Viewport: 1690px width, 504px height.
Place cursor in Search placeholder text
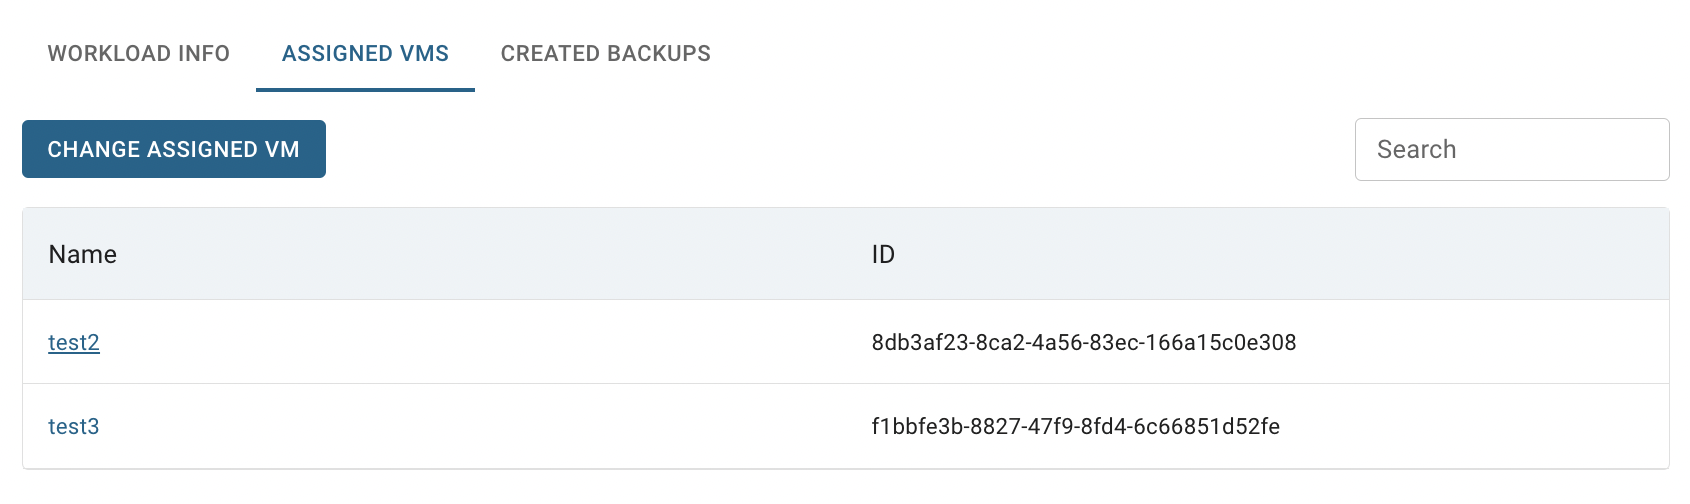click(1416, 150)
